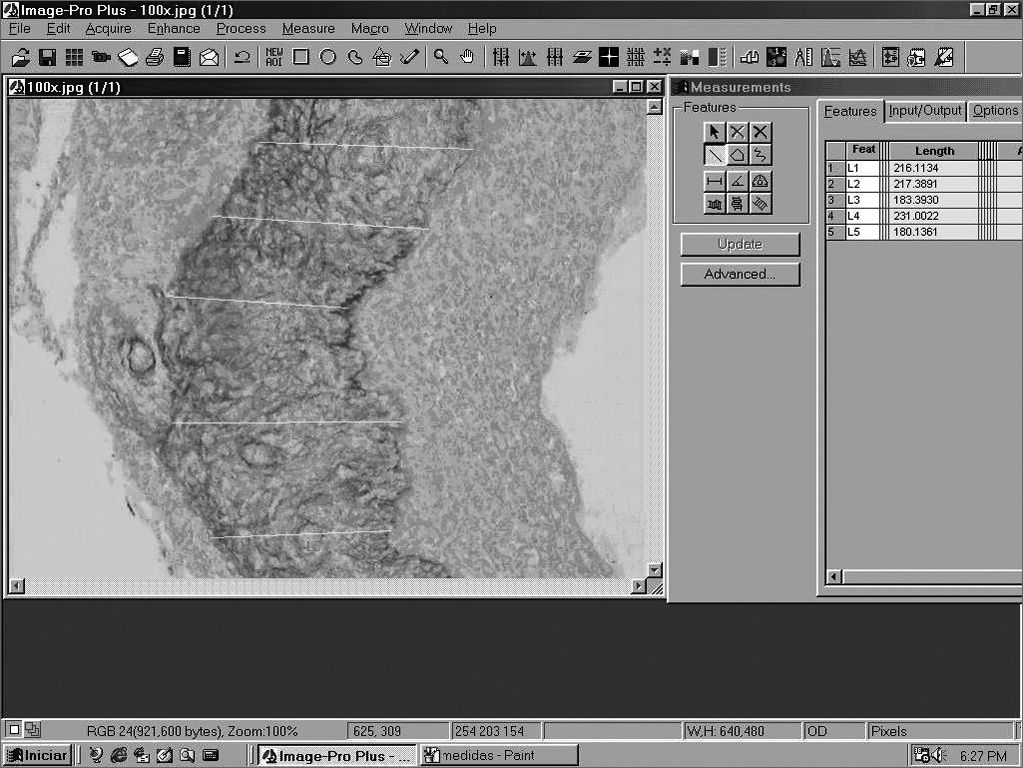Image resolution: width=1023 pixels, height=768 pixels.
Task: Click the New AOI toolbar button
Action: coord(274,57)
